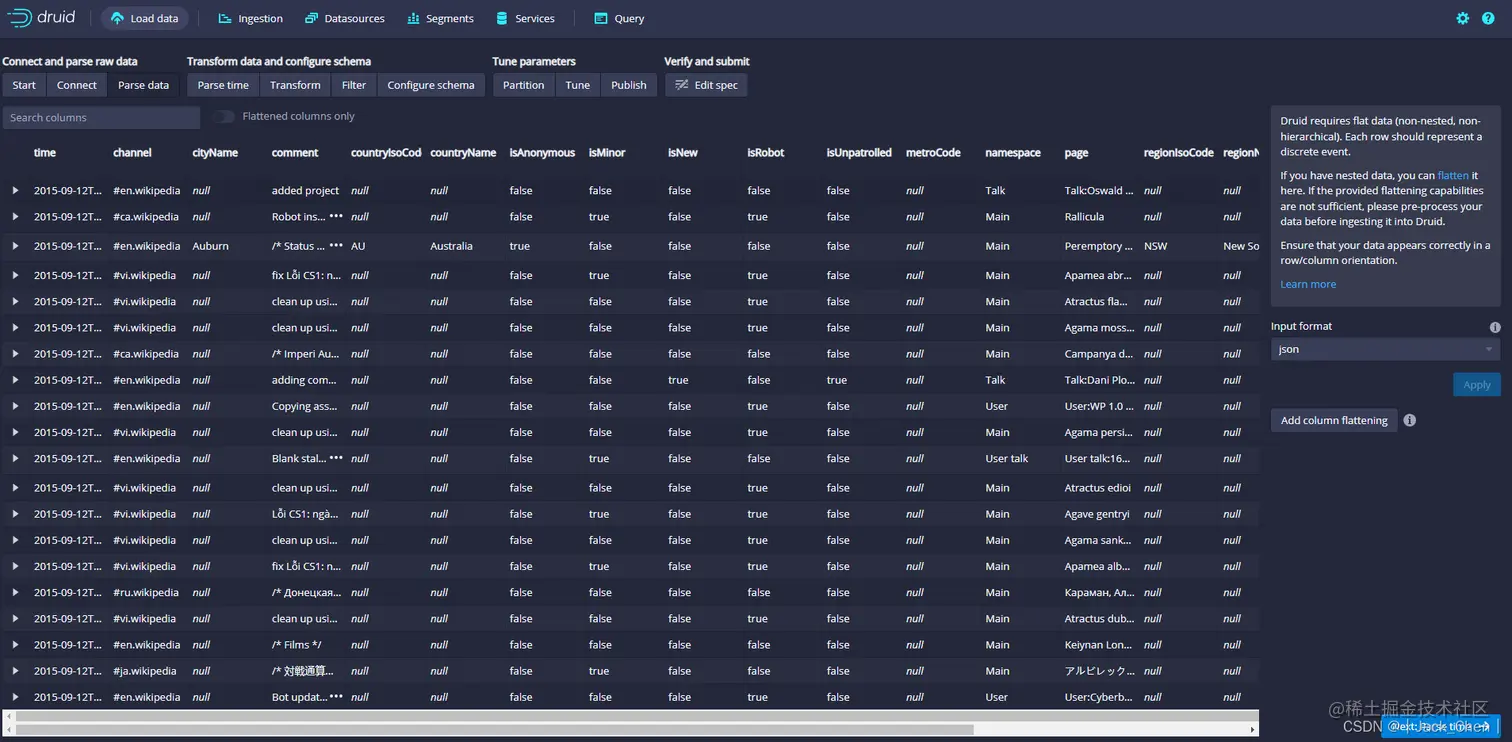Expand the row with namespace 'User talk'
The image size is (1512, 742).
point(15,458)
